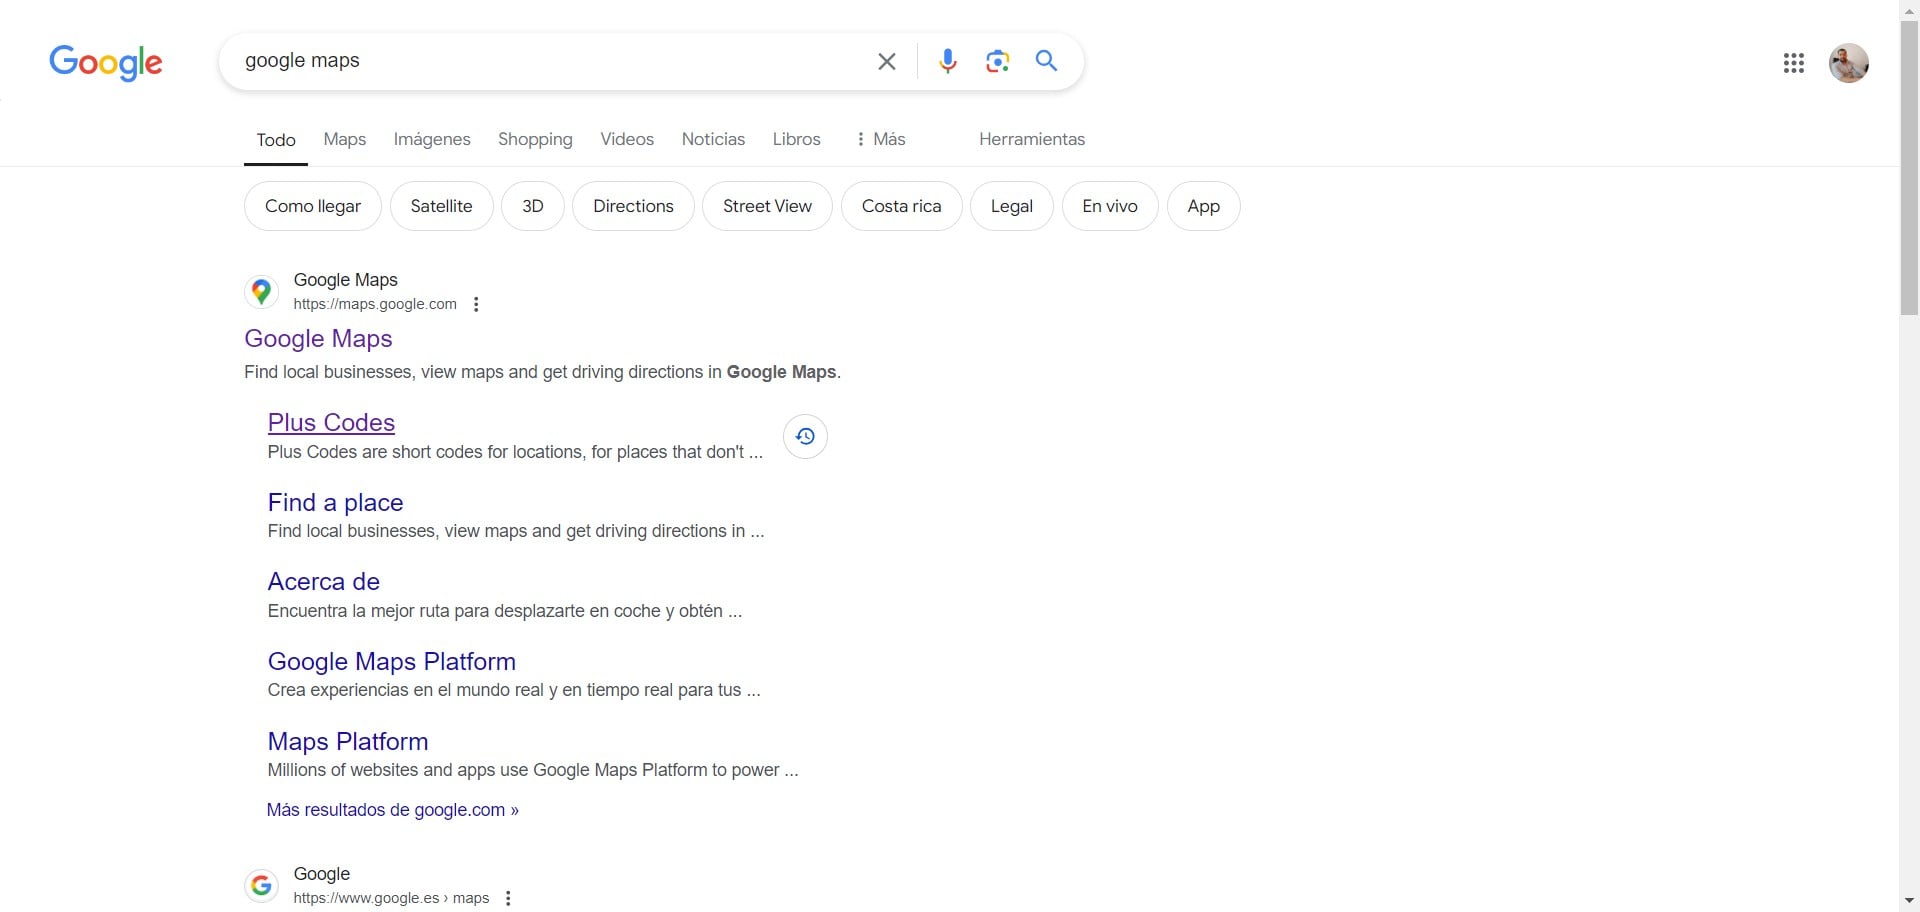Switch to the Noticias tab
This screenshot has height=912, width=1920.
[x=713, y=140]
